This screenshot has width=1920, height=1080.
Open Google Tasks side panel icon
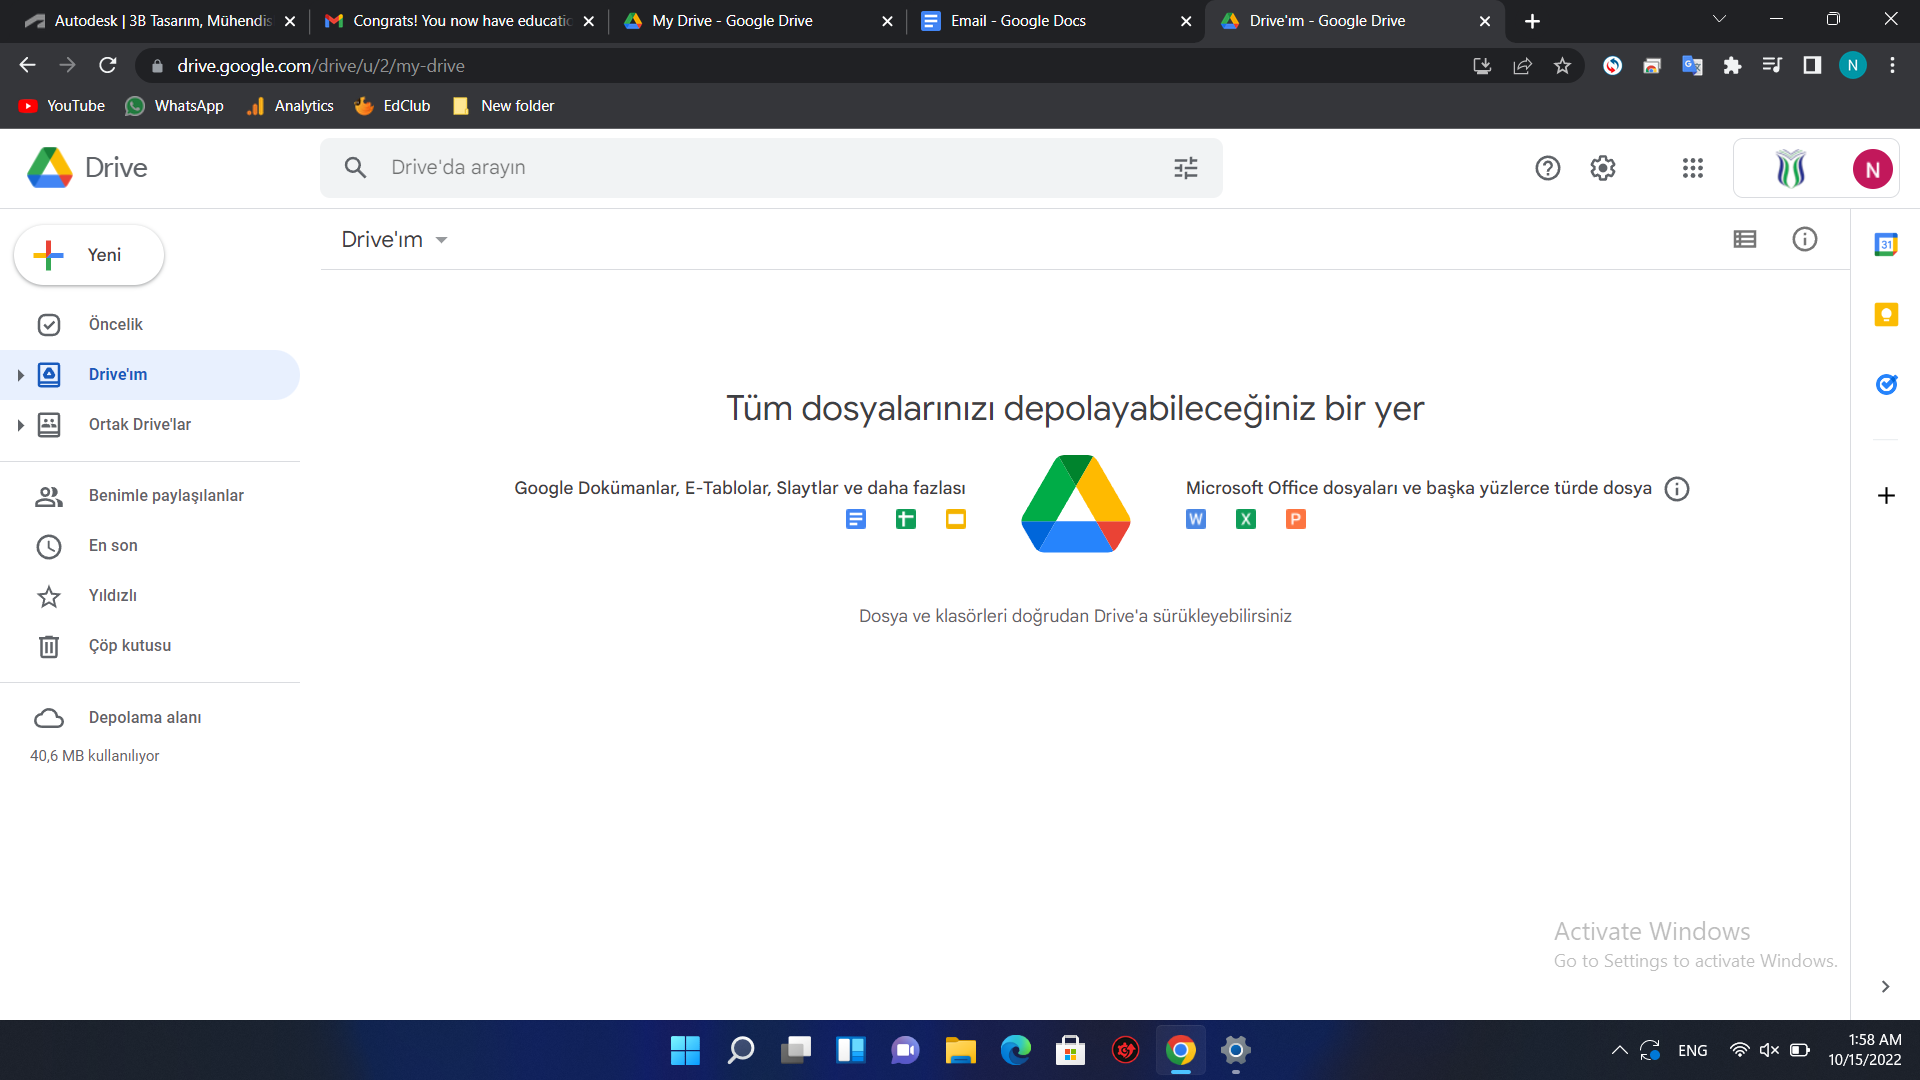click(1886, 384)
